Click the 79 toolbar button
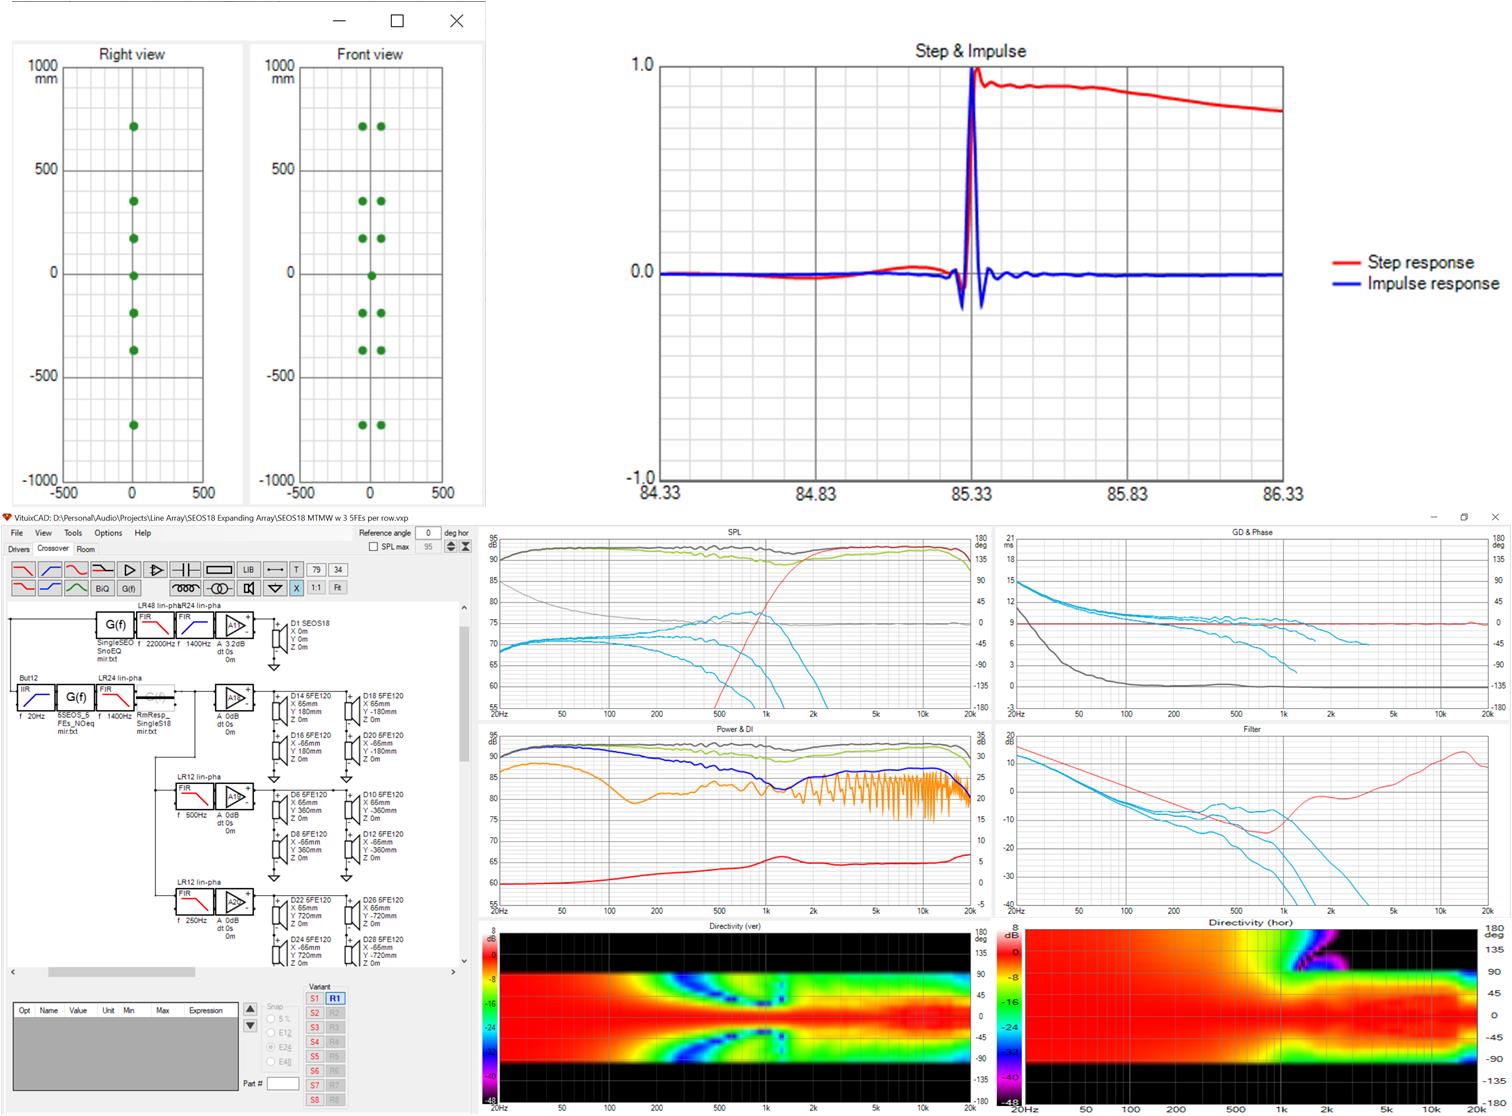Screen dimensions: 1512x1116 tap(316, 570)
